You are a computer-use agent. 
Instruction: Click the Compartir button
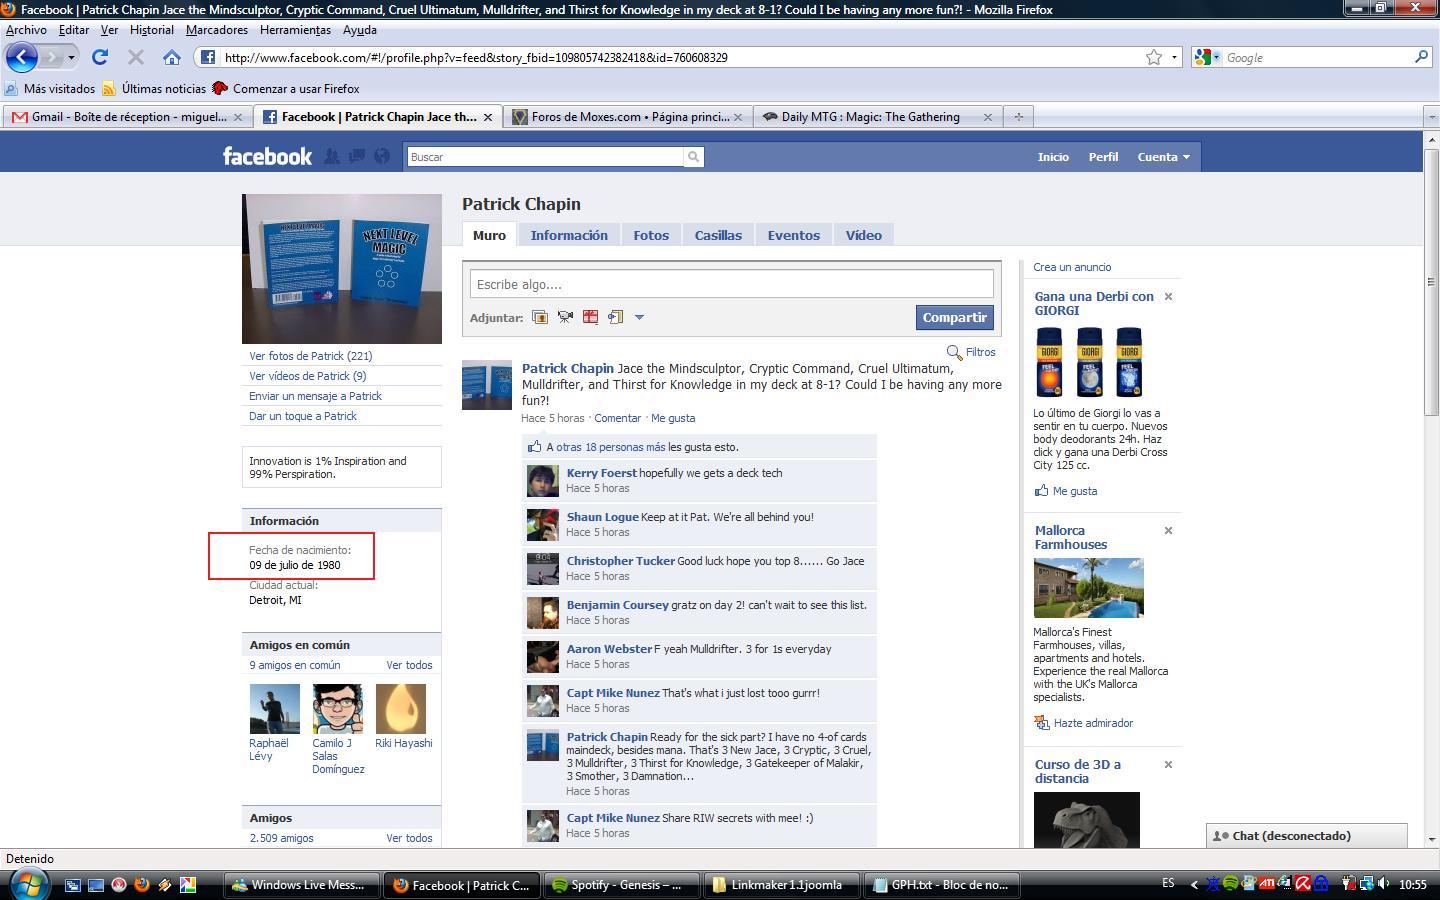954,317
